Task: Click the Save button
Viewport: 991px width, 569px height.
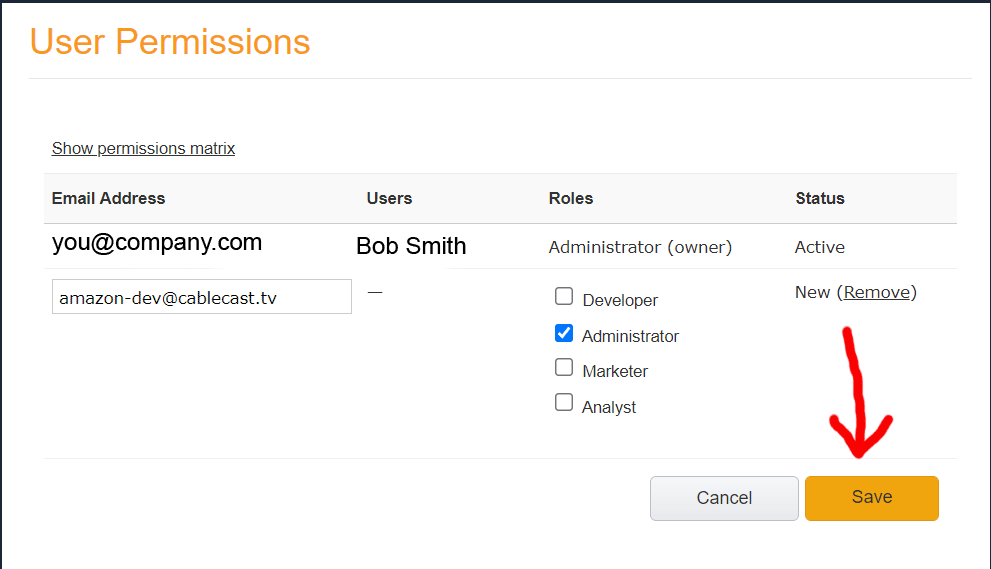Action: (x=871, y=498)
